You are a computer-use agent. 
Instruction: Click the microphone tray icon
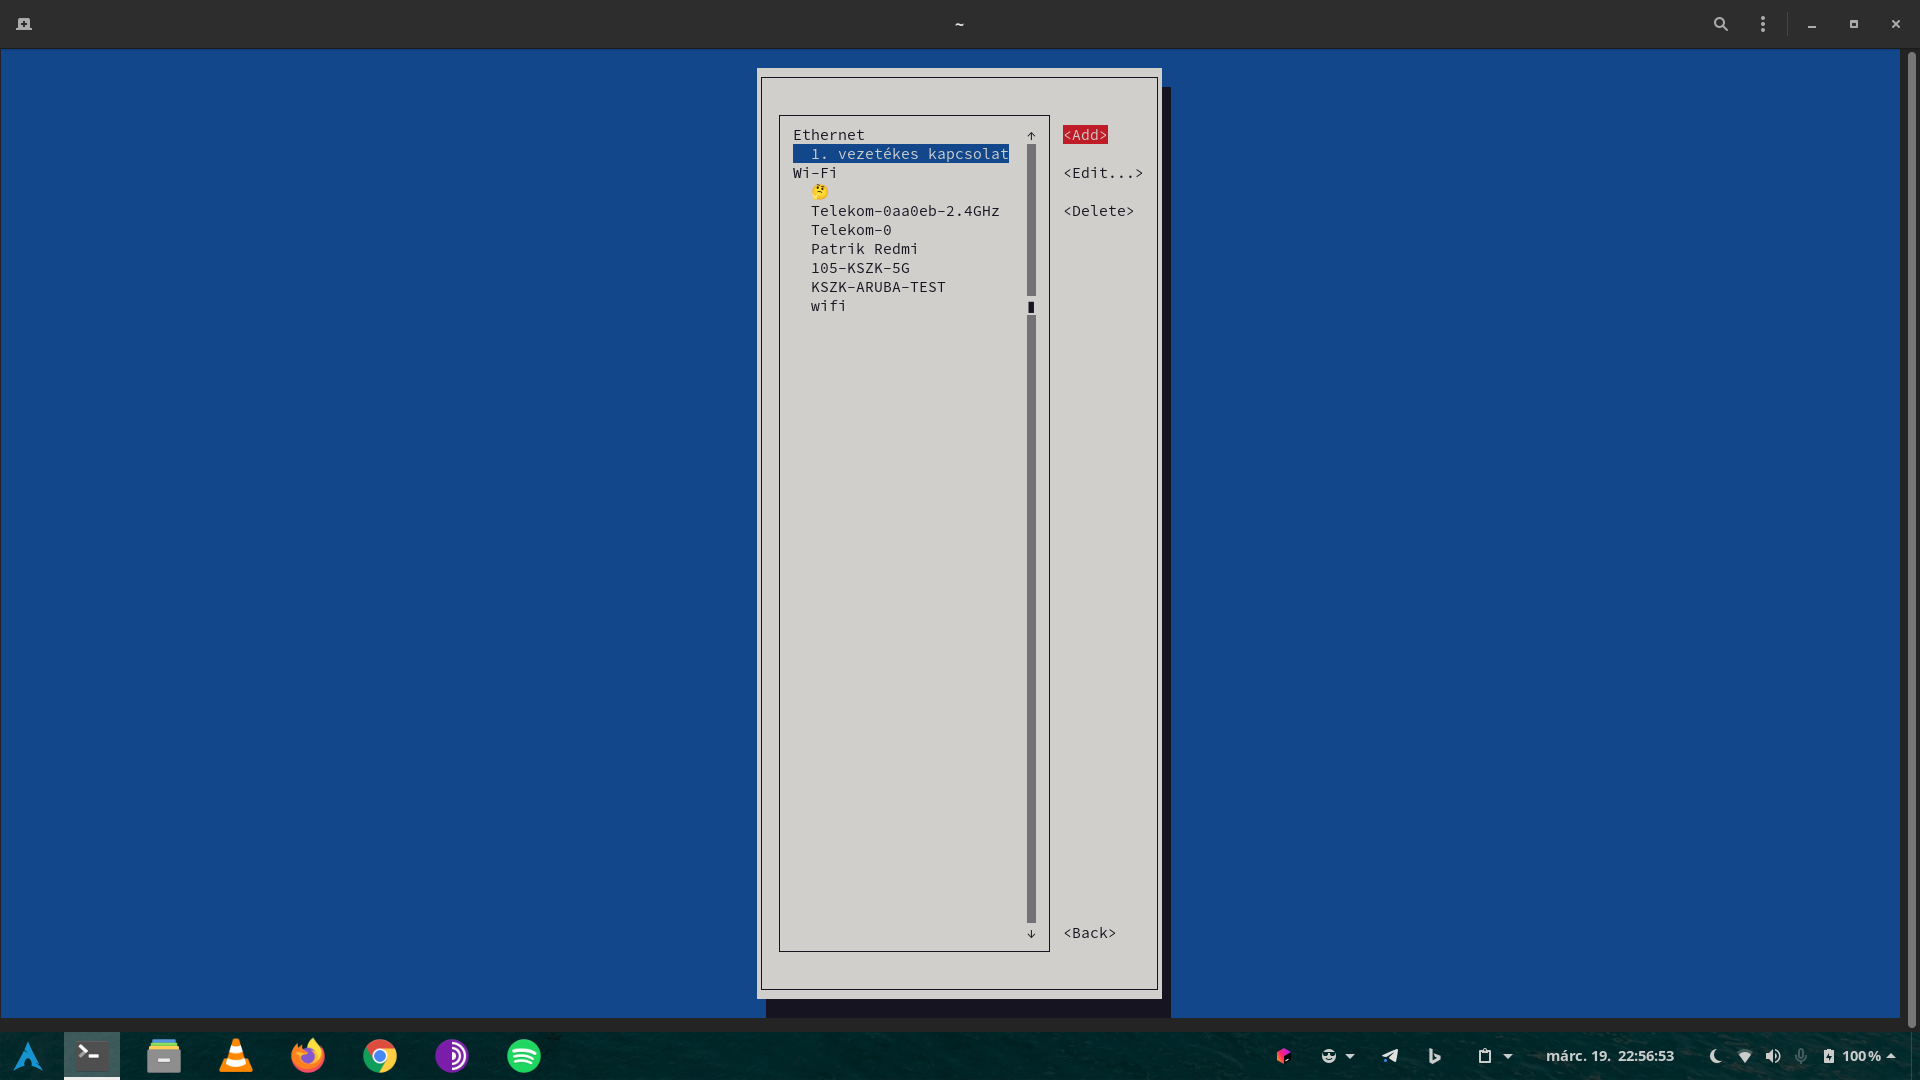[x=1801, y=1056]
